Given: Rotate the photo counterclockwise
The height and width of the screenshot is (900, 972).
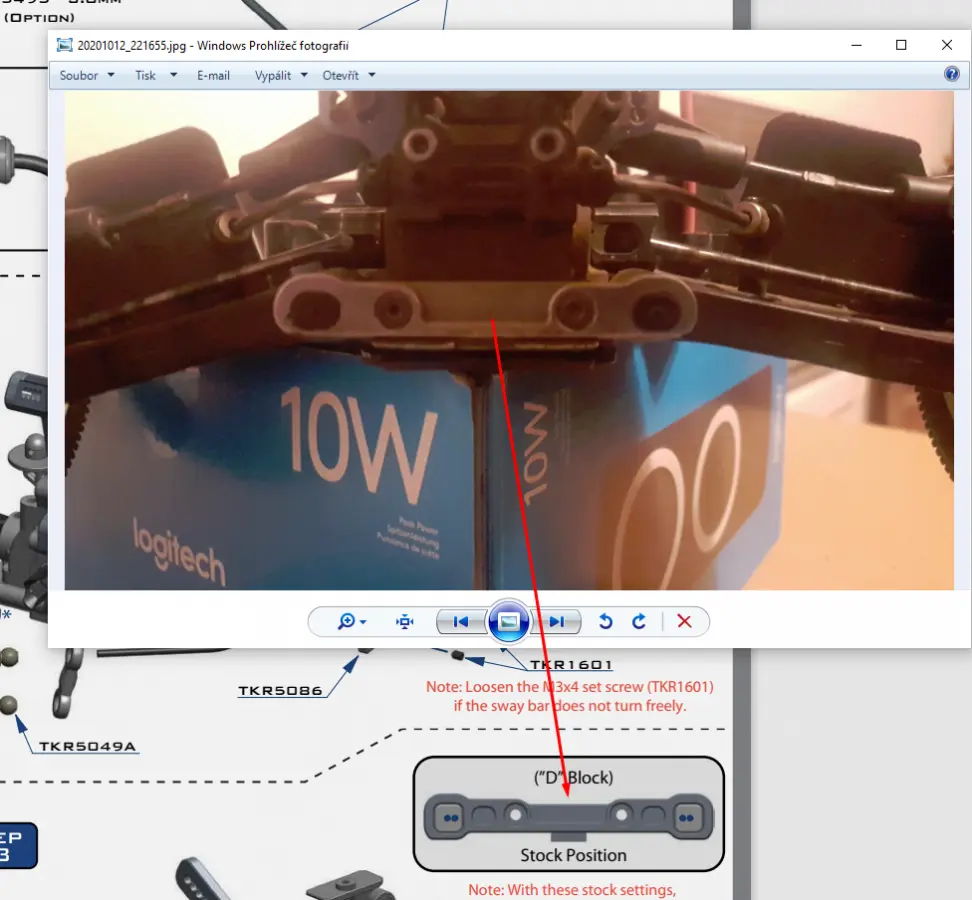Looking at the screenshot, I should pos(606,621).
